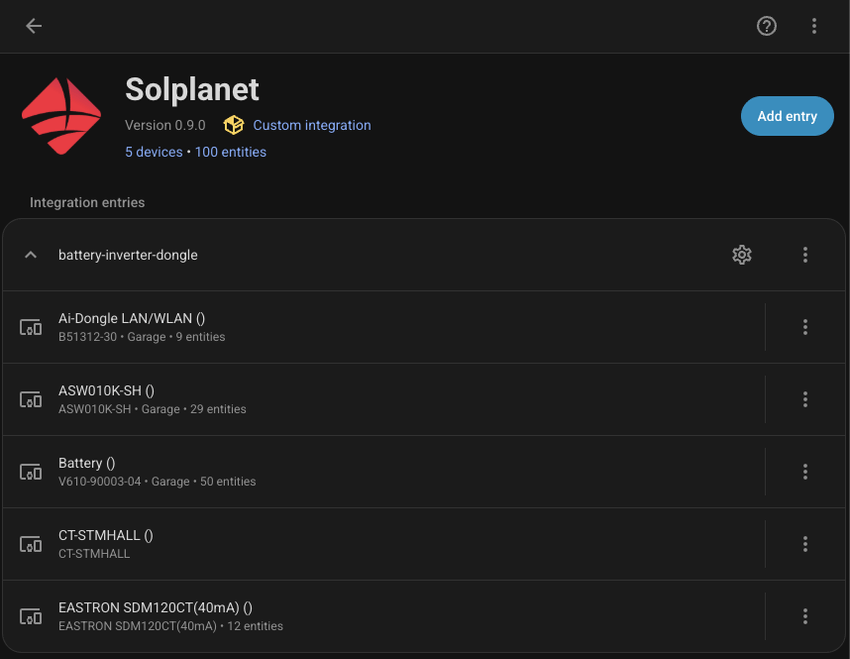Click the Custom integration package icon
850x659 pixels.
point(233,125)
